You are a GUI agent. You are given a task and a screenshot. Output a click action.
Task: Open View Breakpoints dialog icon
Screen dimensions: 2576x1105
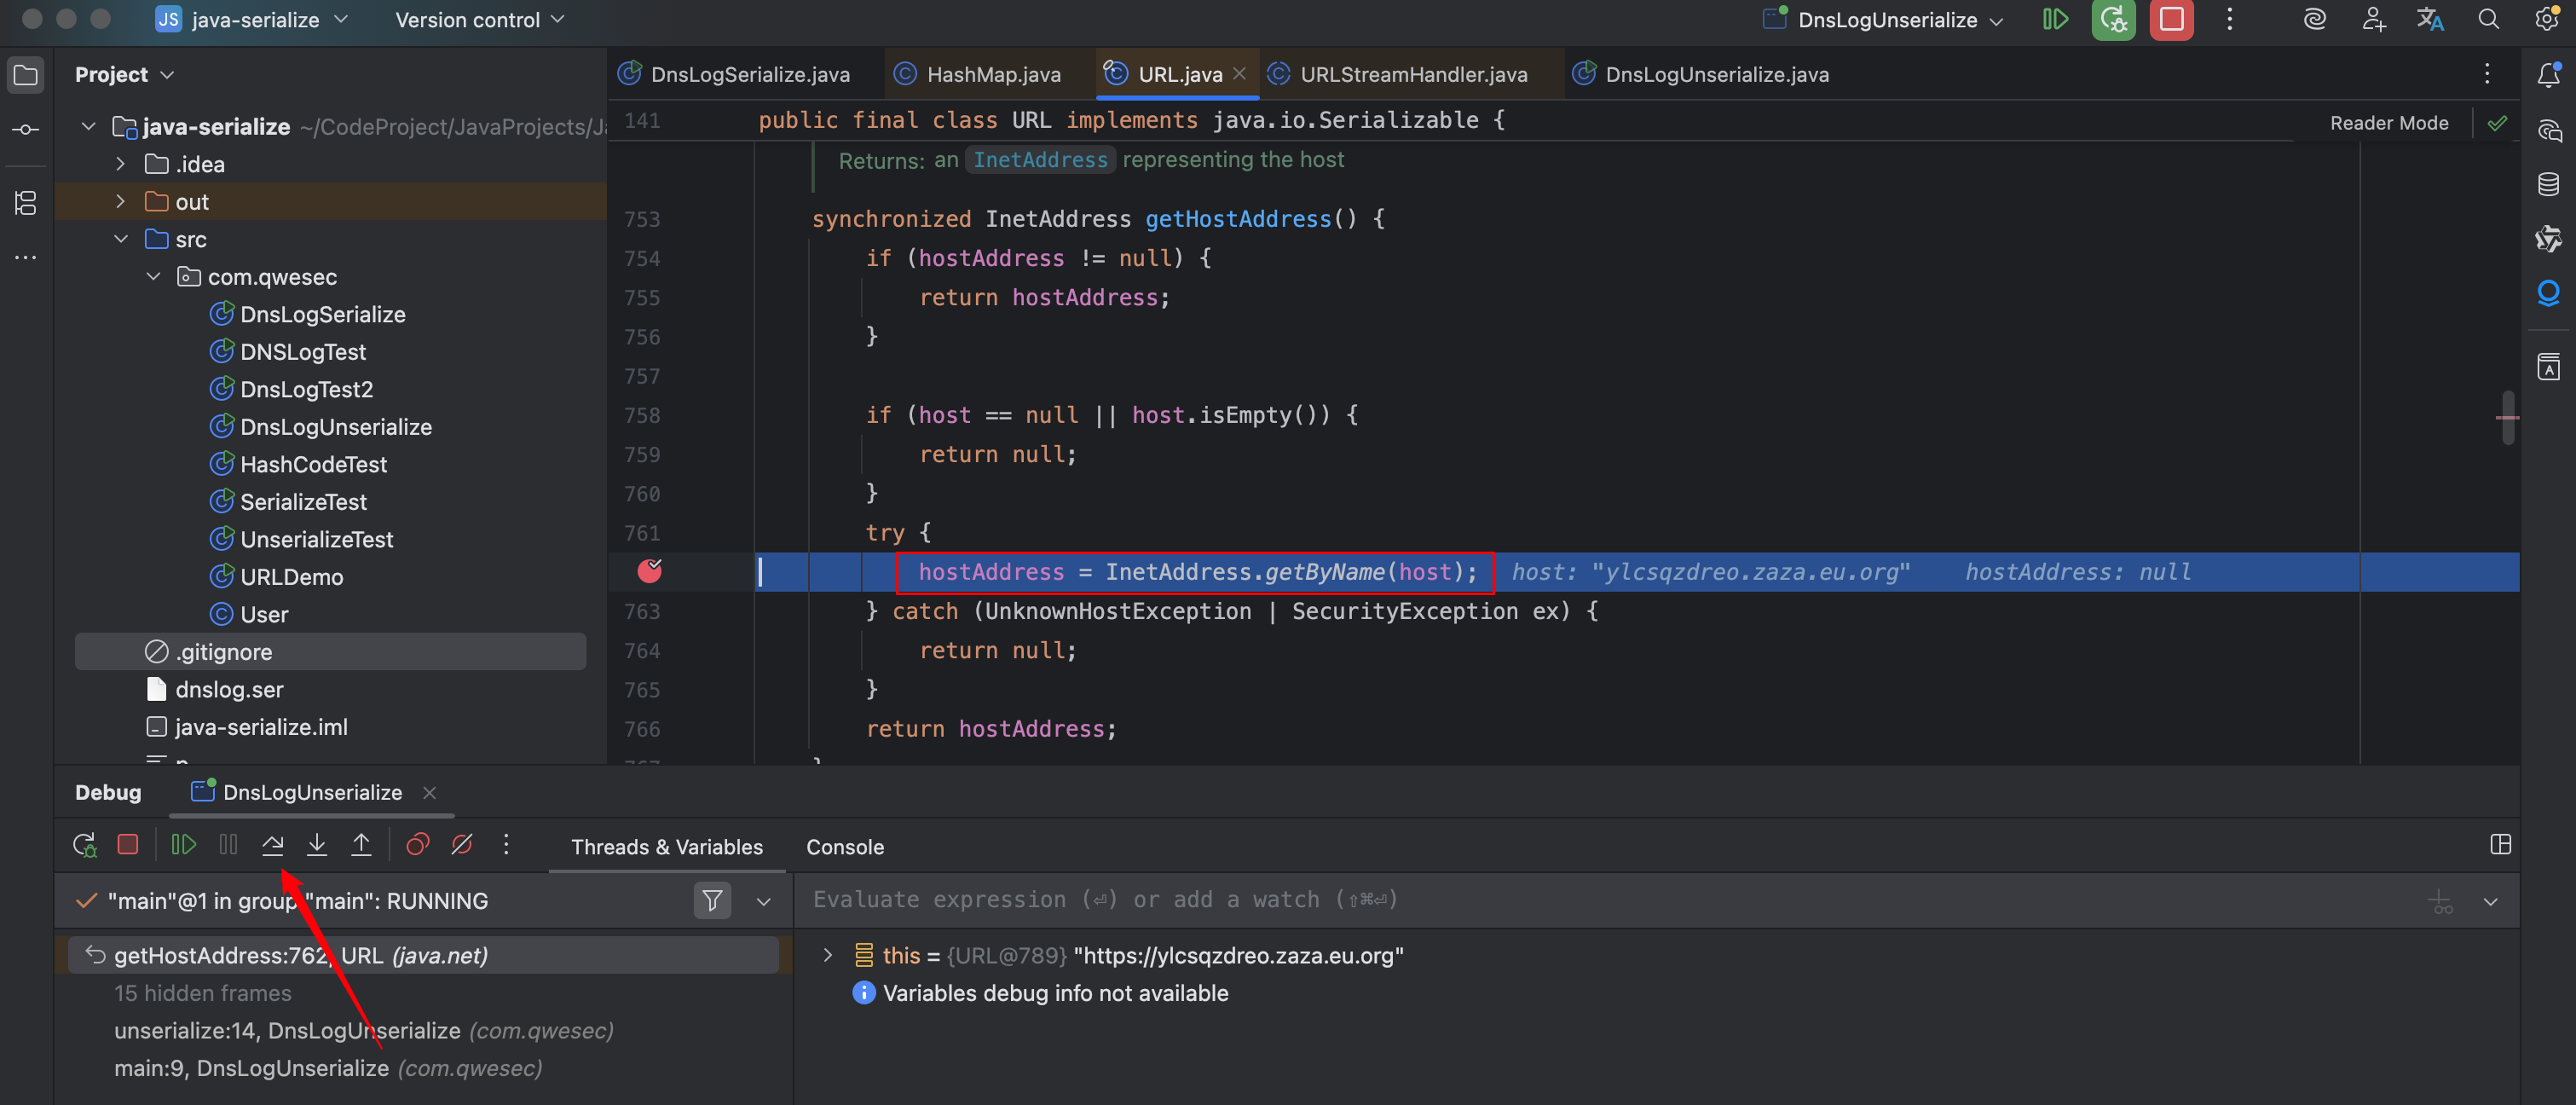(418, 845)
